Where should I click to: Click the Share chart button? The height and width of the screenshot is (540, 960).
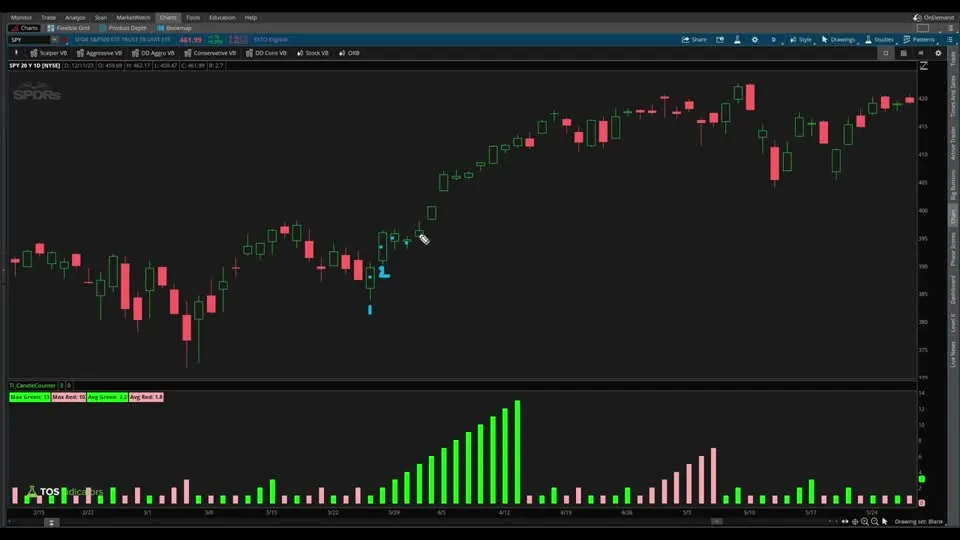[x=694, y=40]
